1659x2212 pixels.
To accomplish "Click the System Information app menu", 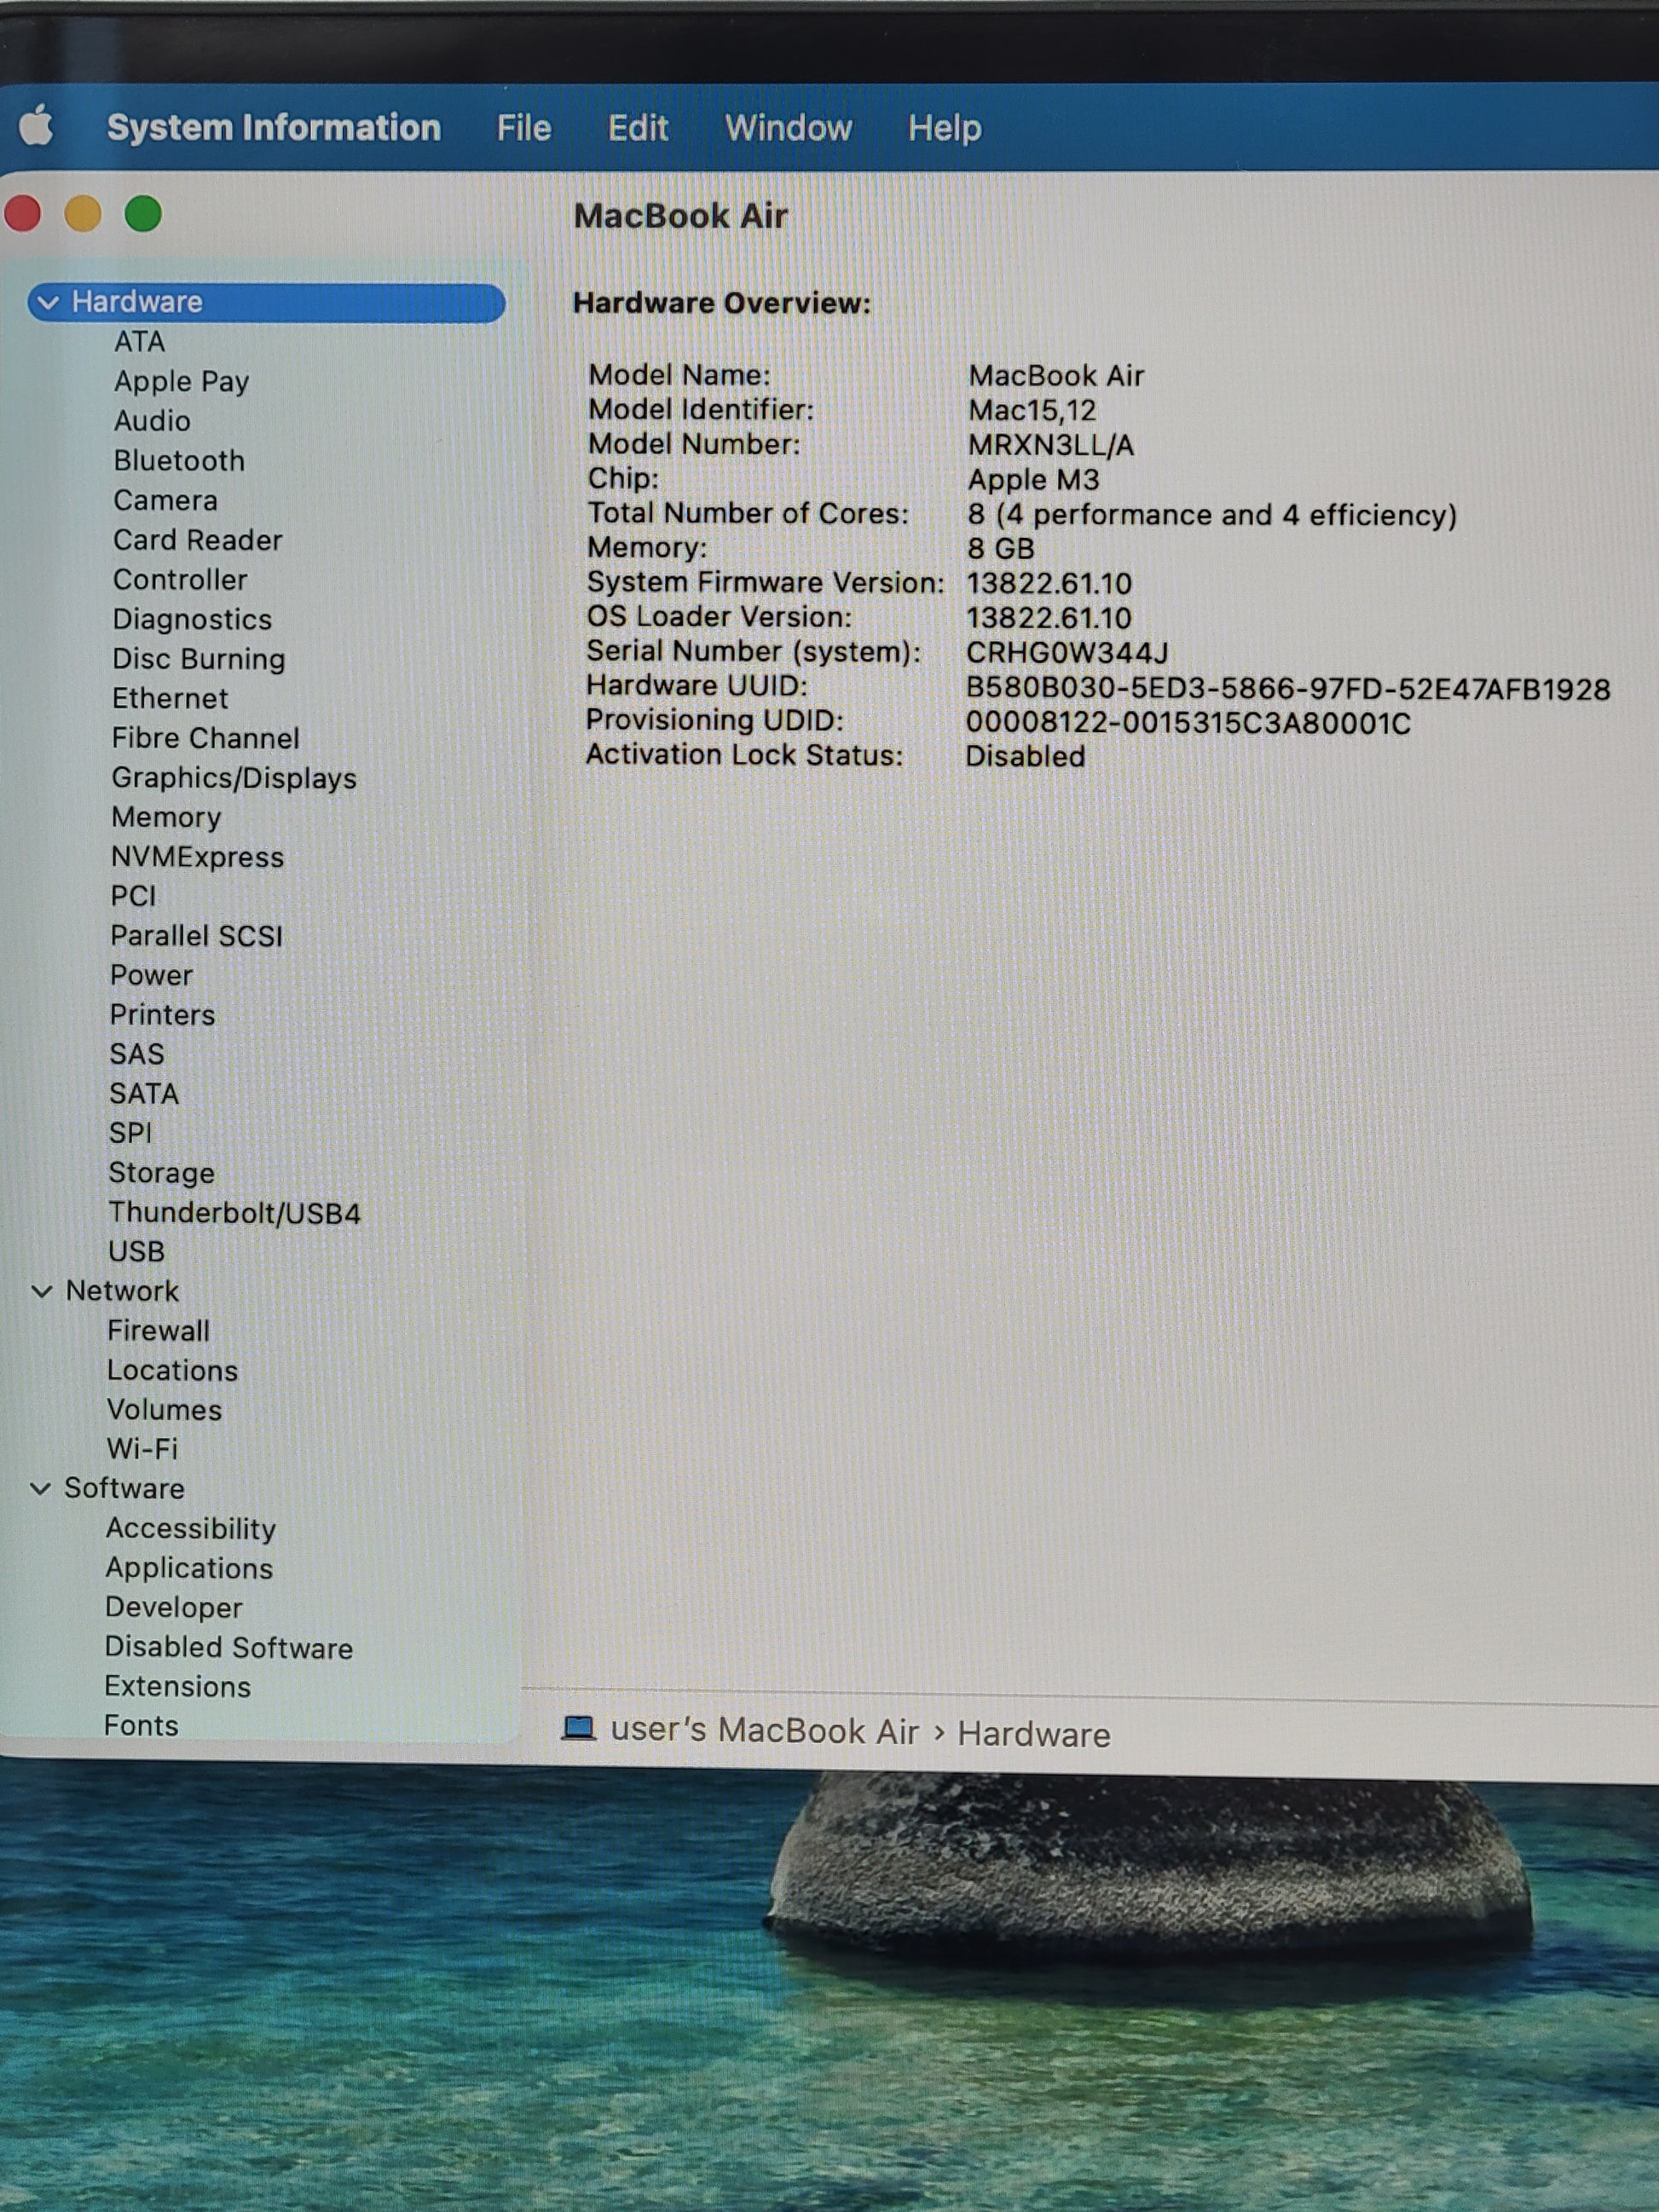I will [x=273, y=128].
